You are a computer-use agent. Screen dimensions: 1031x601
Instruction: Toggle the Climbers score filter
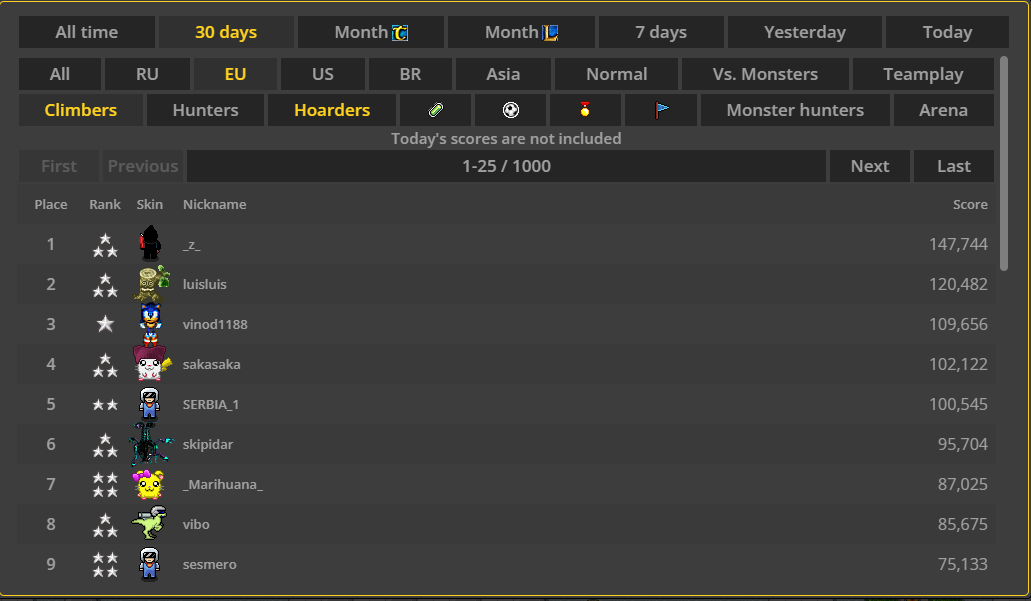pos(81,110)
